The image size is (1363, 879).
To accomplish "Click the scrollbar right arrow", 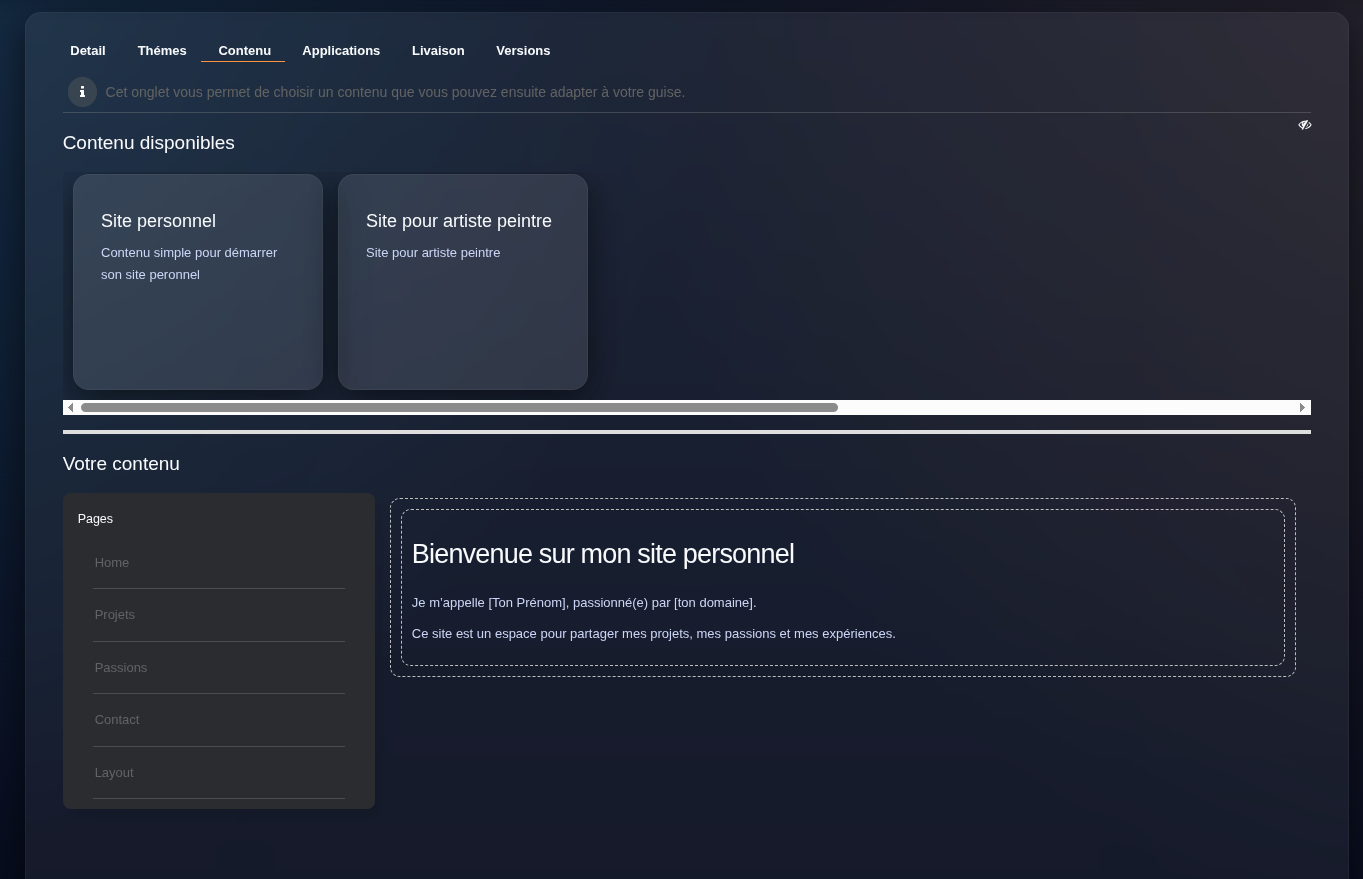I will point(1302,408).
